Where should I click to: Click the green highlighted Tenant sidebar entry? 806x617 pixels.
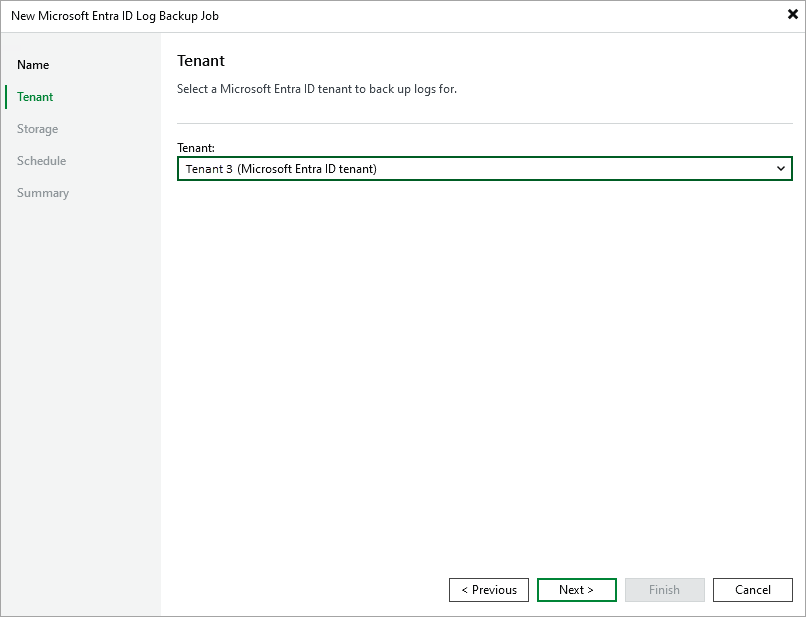click(x=35, y=96)
